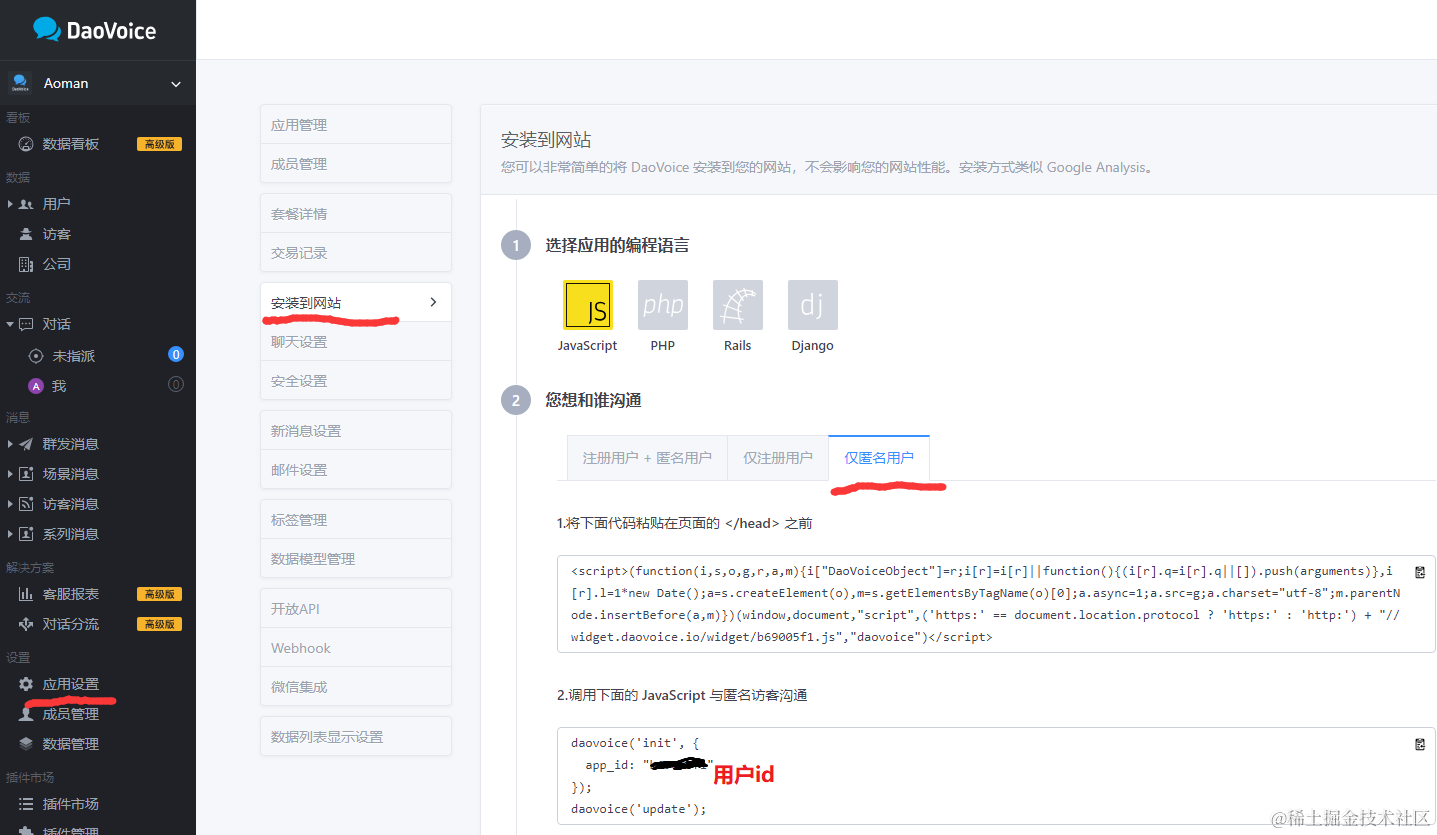The width and height of the screenshot is (1437, 835).
Task: Choose Rails language icon
Action: point(738,305)
